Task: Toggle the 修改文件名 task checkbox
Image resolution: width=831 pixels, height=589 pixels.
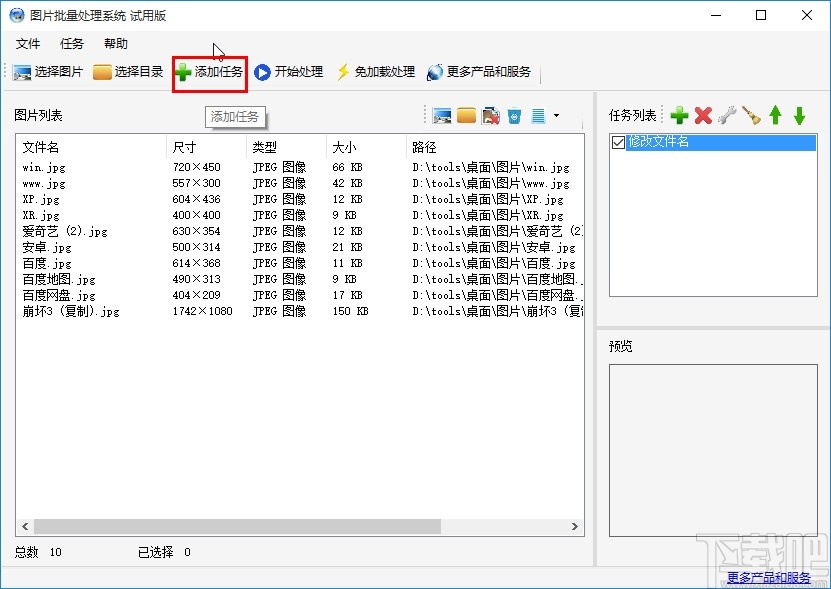Action: coord(619,143)
